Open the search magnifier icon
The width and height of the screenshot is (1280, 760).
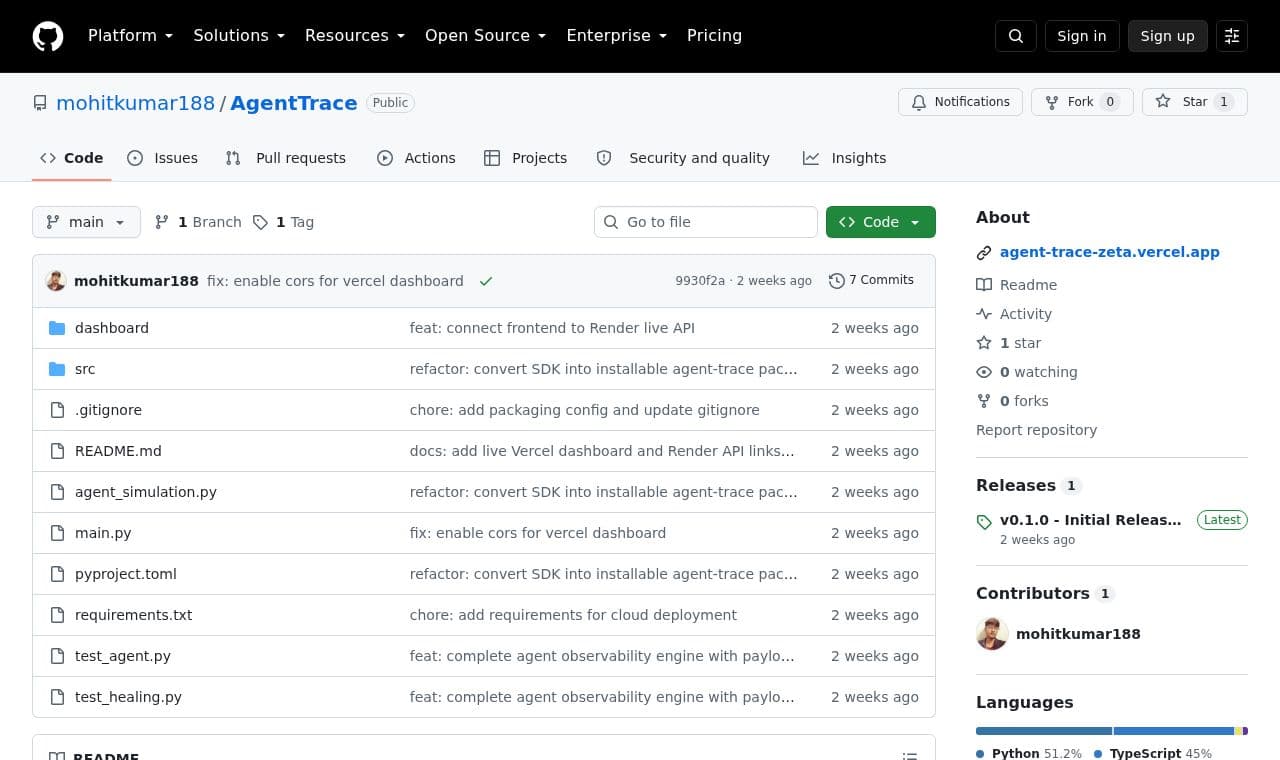tap(1016, 36)
